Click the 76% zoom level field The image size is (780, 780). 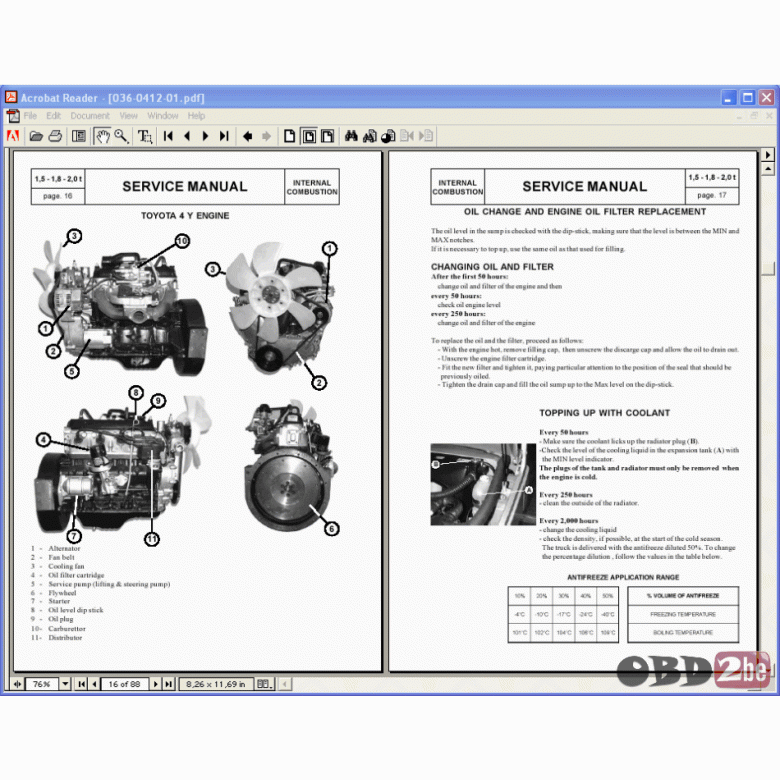point(41,684)
